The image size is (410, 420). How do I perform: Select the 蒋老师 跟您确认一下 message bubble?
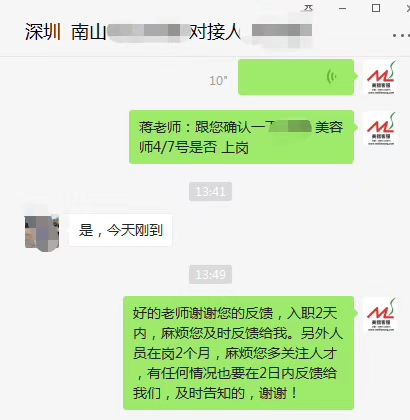coord(241,137)
